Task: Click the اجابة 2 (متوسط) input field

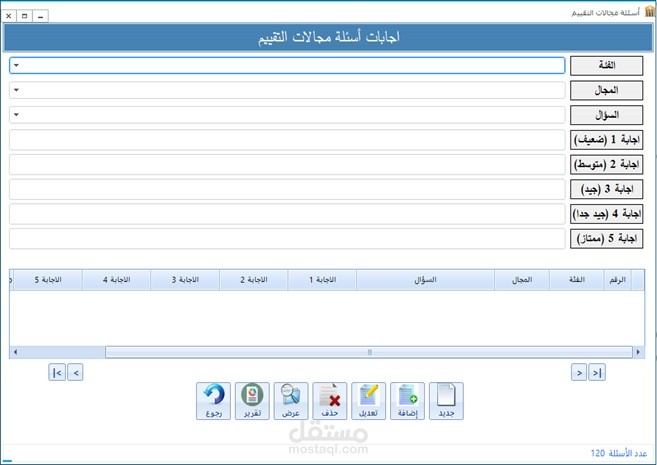Action: pyautogui.click(x=287, y=165)
